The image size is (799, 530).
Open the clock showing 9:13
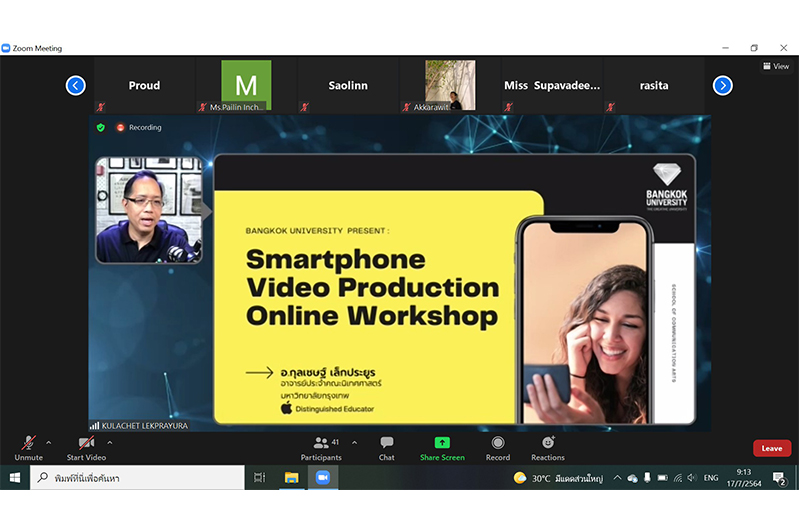[744, 478]
